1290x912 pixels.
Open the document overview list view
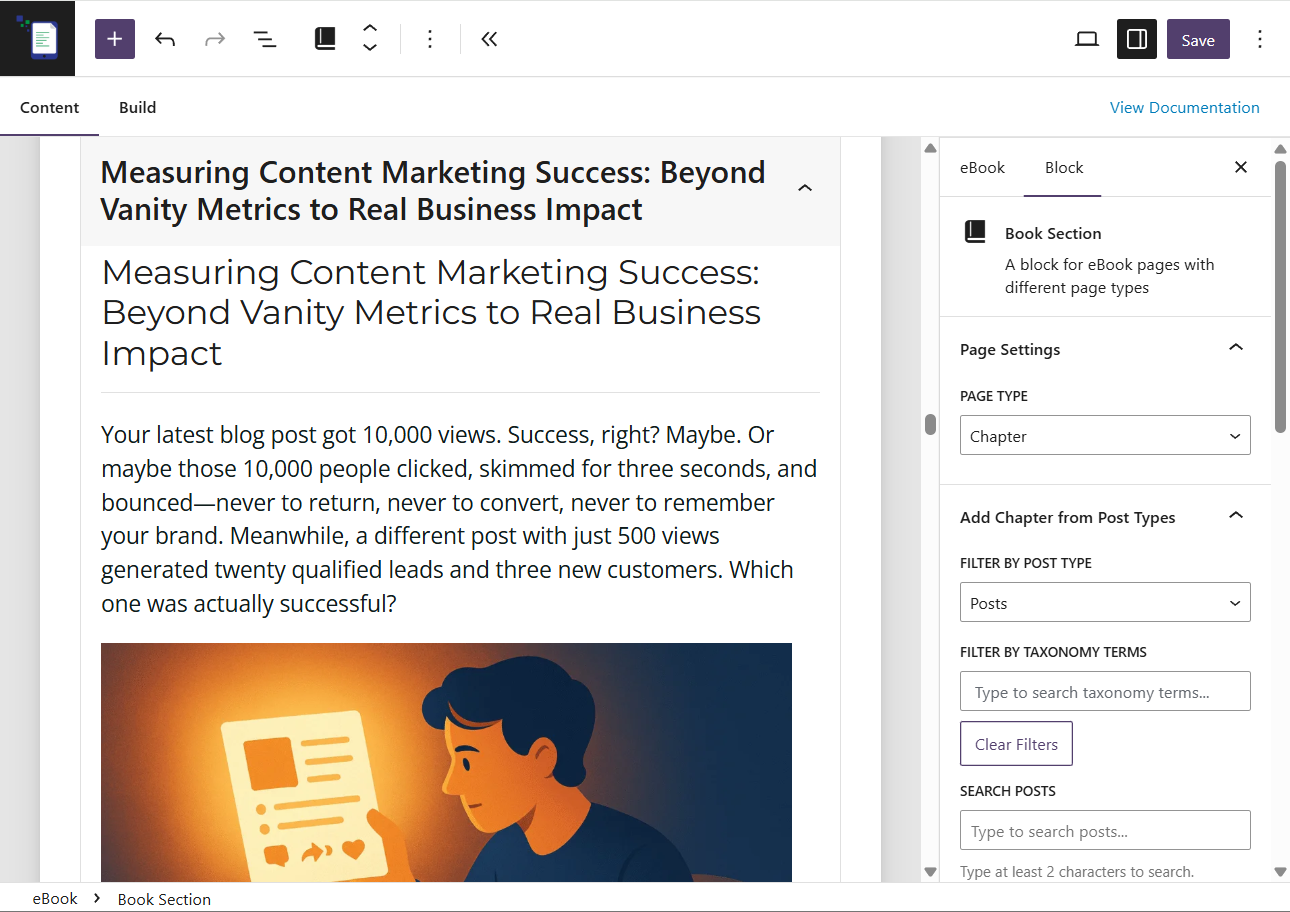(x=264, y=39)
